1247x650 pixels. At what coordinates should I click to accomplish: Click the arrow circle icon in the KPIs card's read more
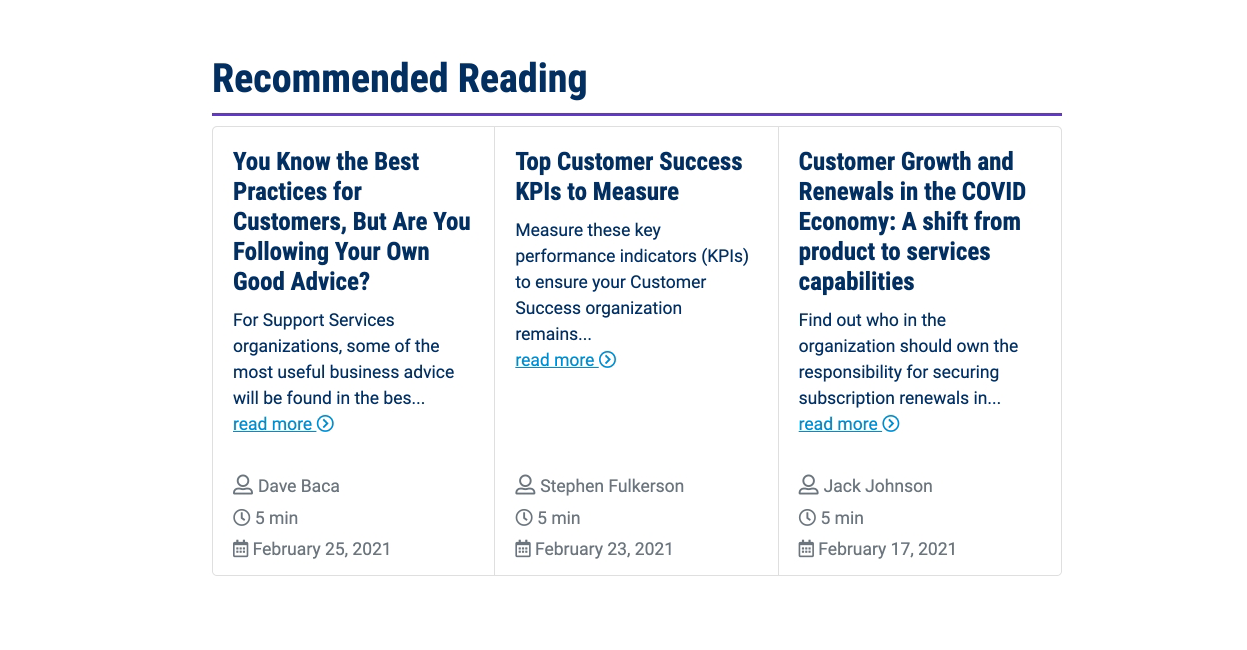(607, 359)
